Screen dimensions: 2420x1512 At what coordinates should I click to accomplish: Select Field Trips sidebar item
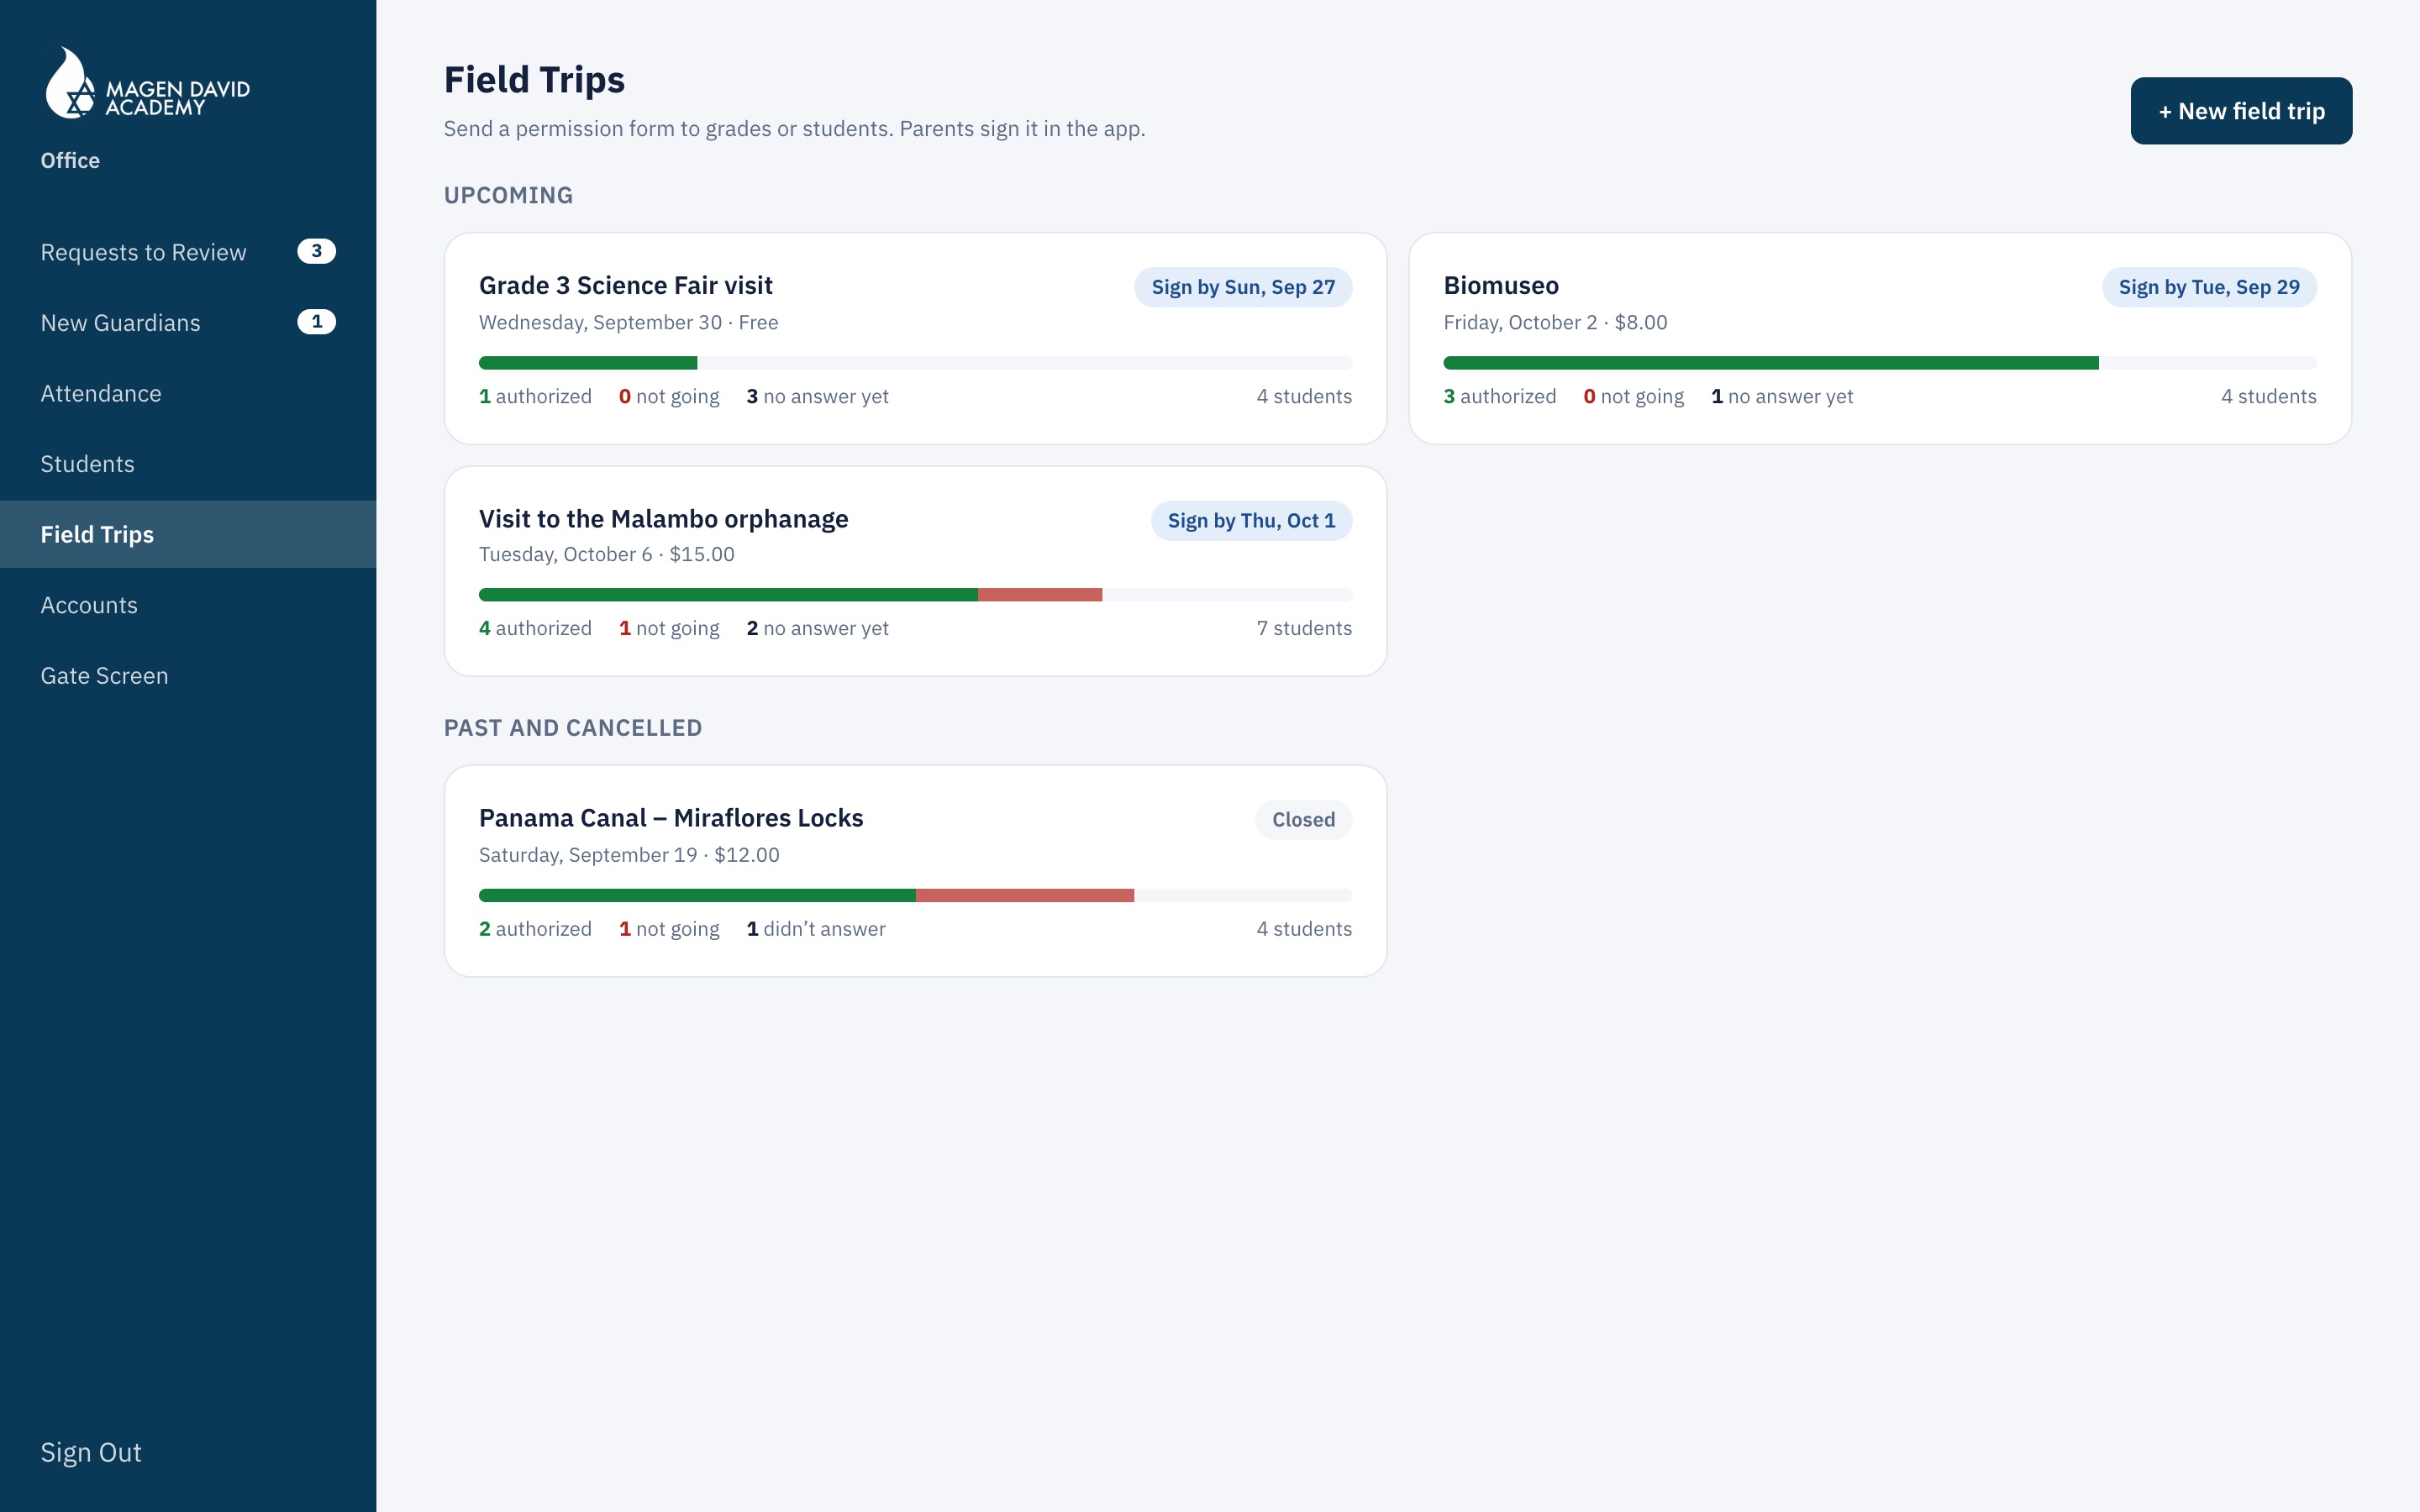point(188,534)
